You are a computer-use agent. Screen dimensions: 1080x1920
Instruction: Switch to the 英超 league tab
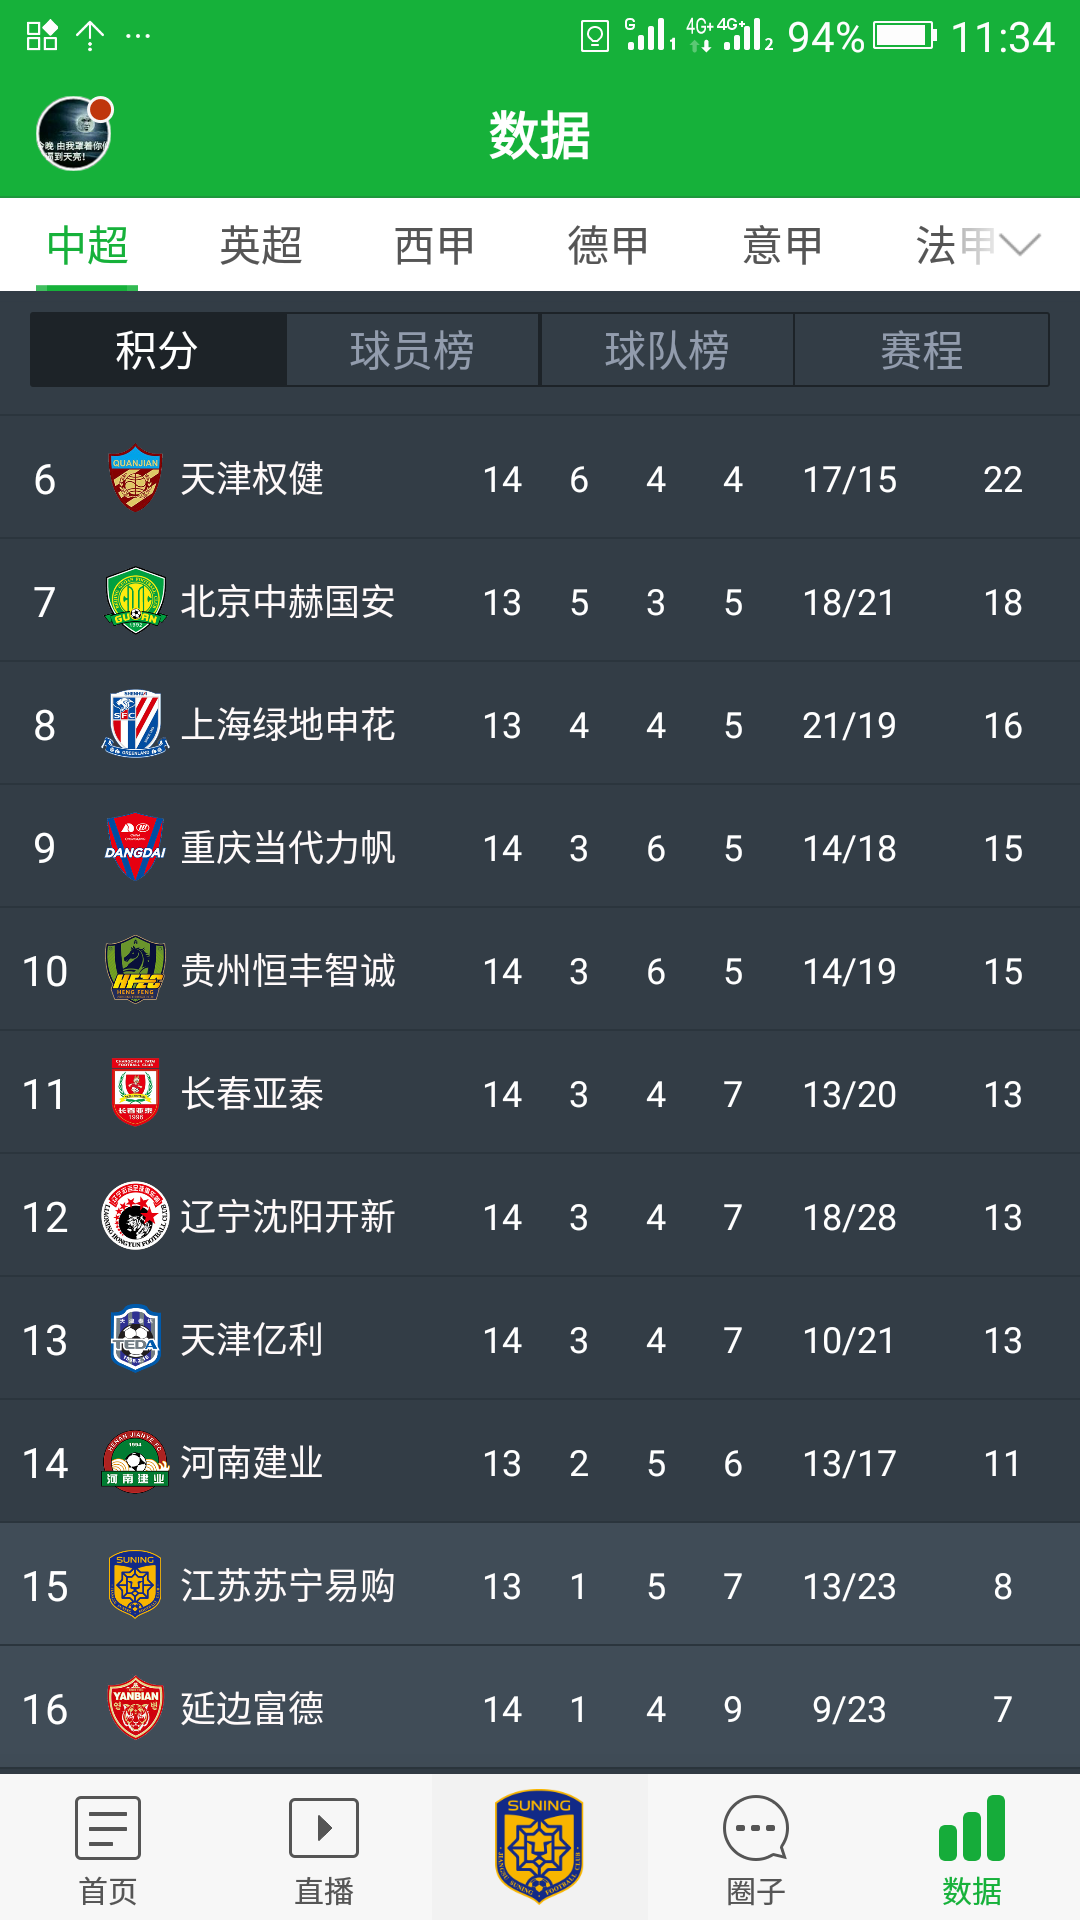(261, 246)
